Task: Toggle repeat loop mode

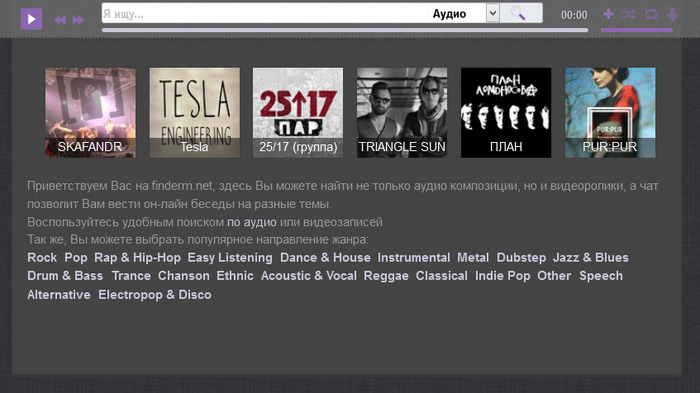Action: pos(651,14)
